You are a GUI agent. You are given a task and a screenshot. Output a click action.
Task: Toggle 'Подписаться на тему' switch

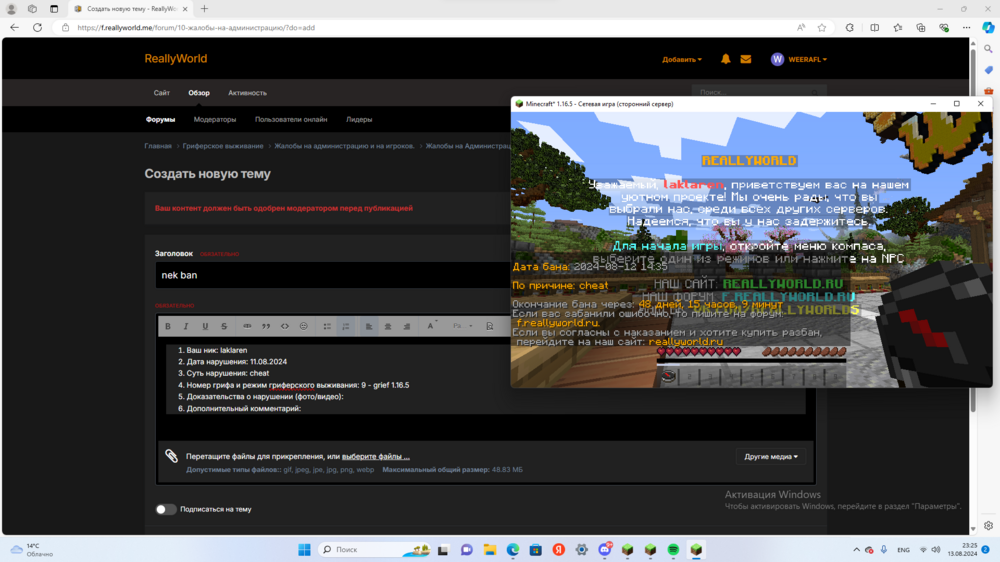[x=165, y=509]
